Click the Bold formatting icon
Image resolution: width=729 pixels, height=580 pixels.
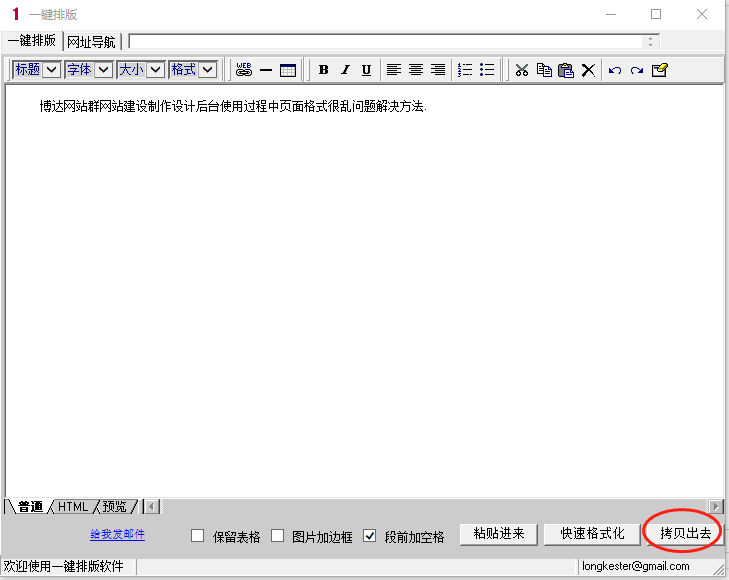pyautogui.click(x=323, y=70)
